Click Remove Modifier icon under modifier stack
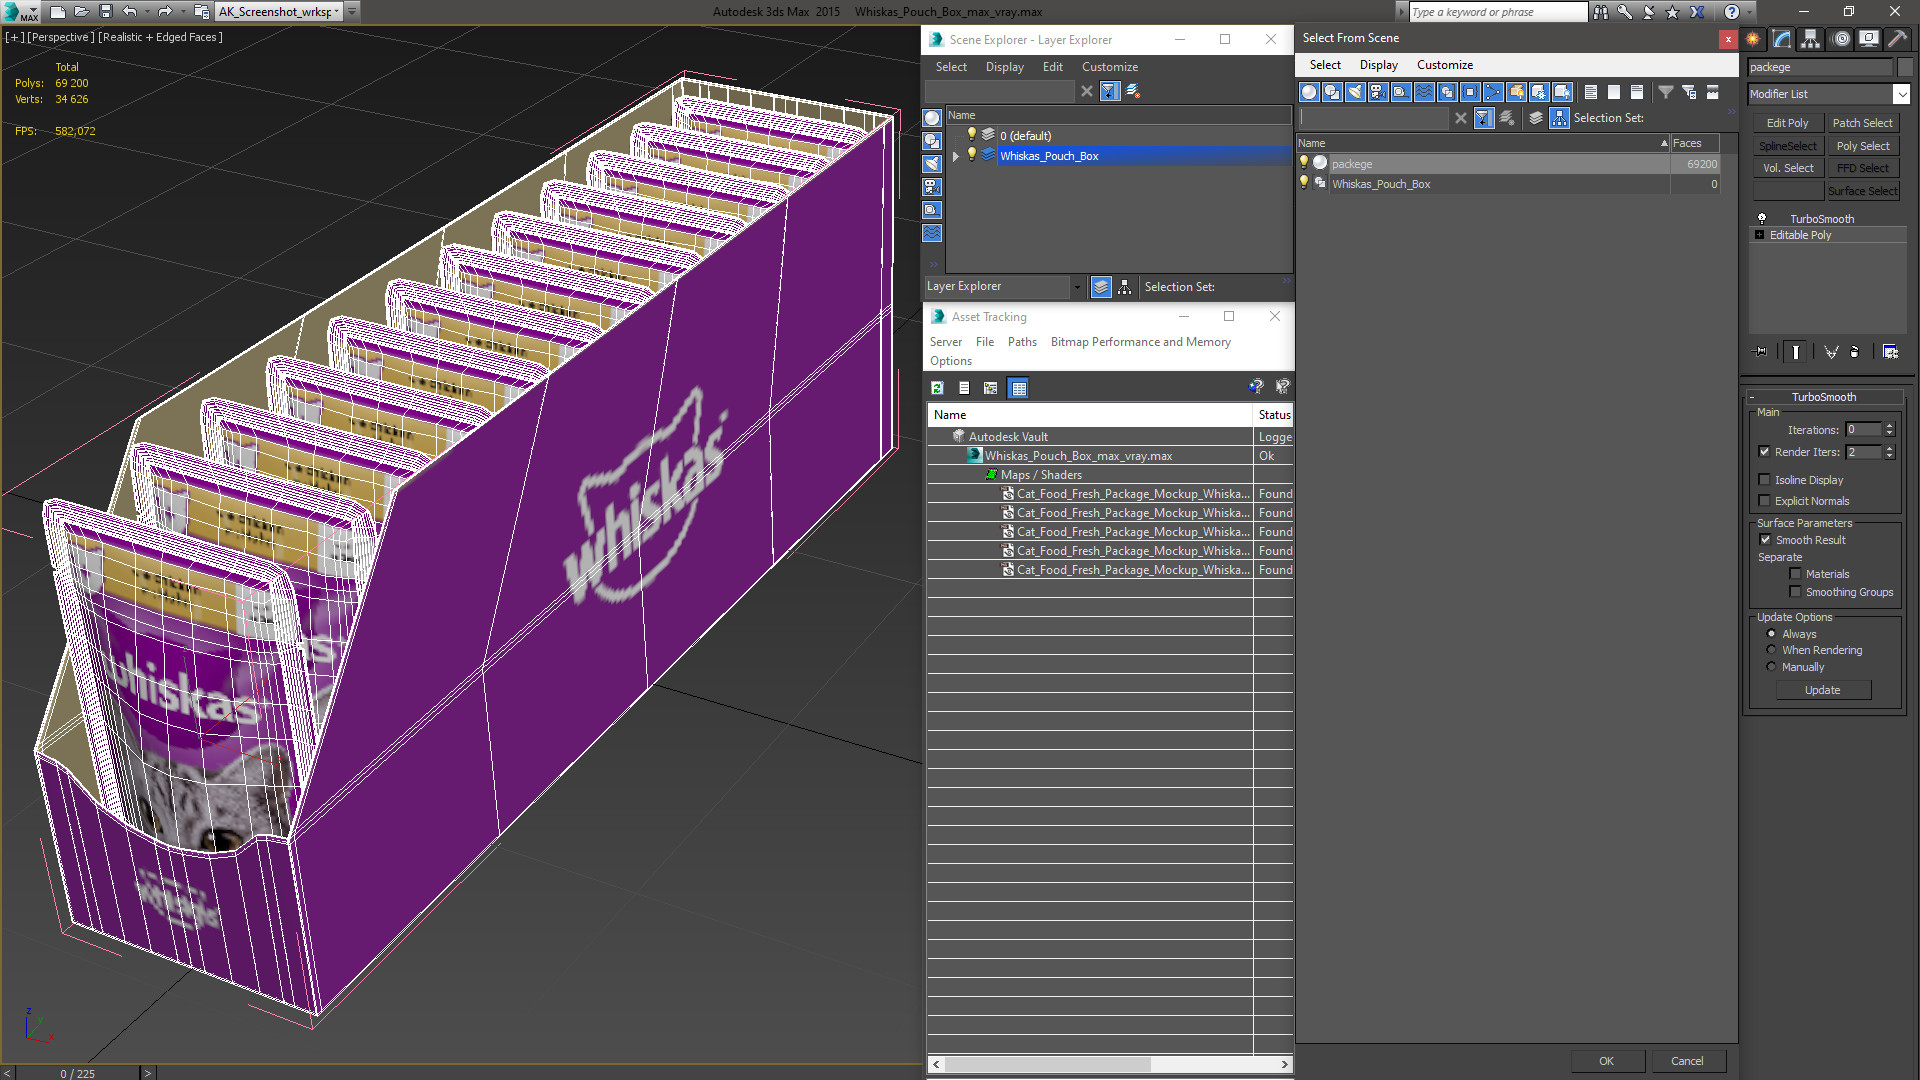1920x1080 pixels. pos(1855,352)
